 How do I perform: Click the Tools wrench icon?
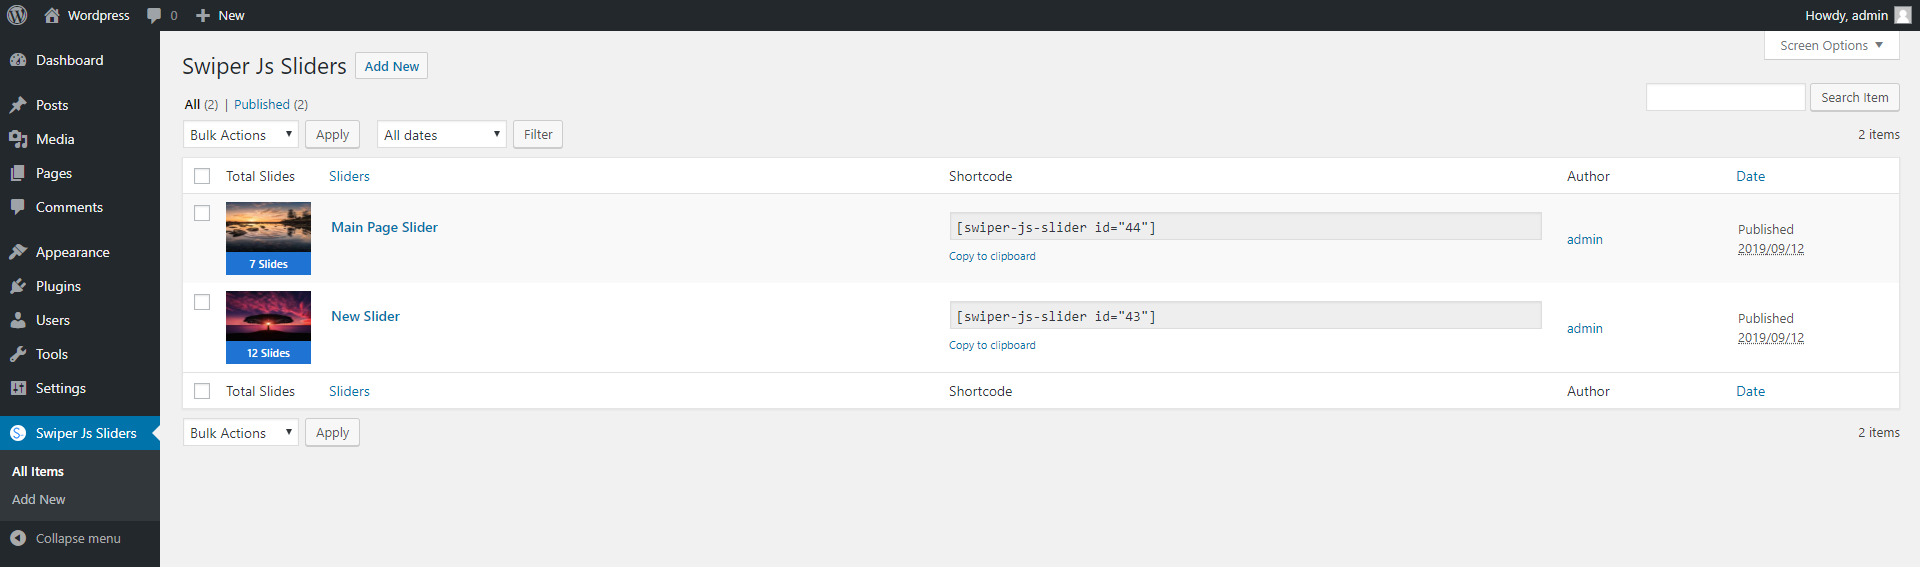tap(18, 354)
